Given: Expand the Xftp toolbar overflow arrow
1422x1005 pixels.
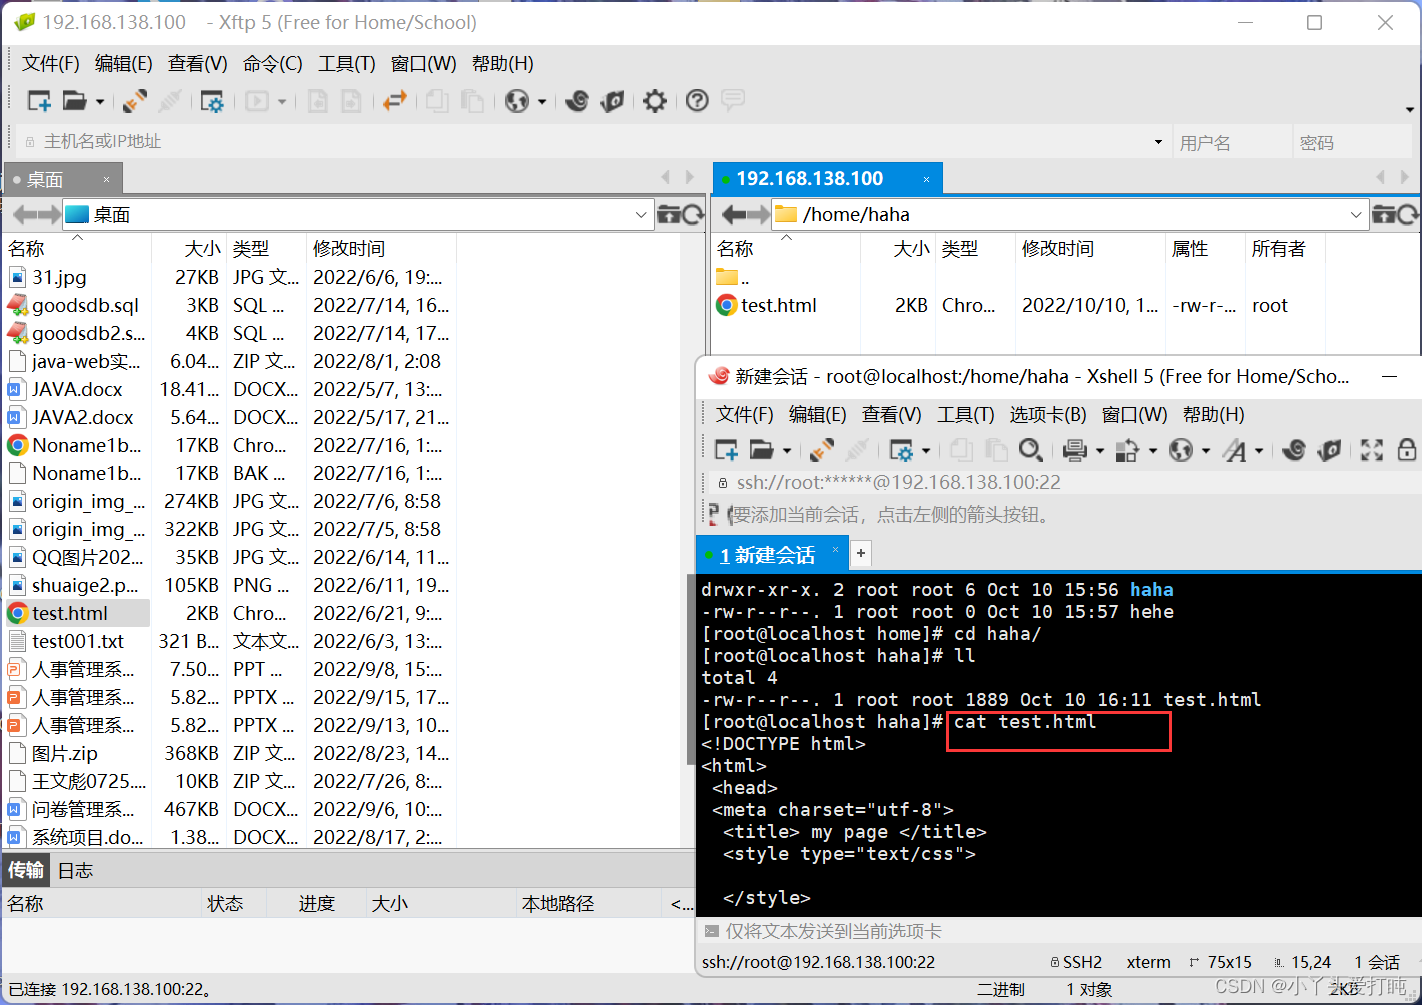Looking at the screenshot, I should 1410,109.
